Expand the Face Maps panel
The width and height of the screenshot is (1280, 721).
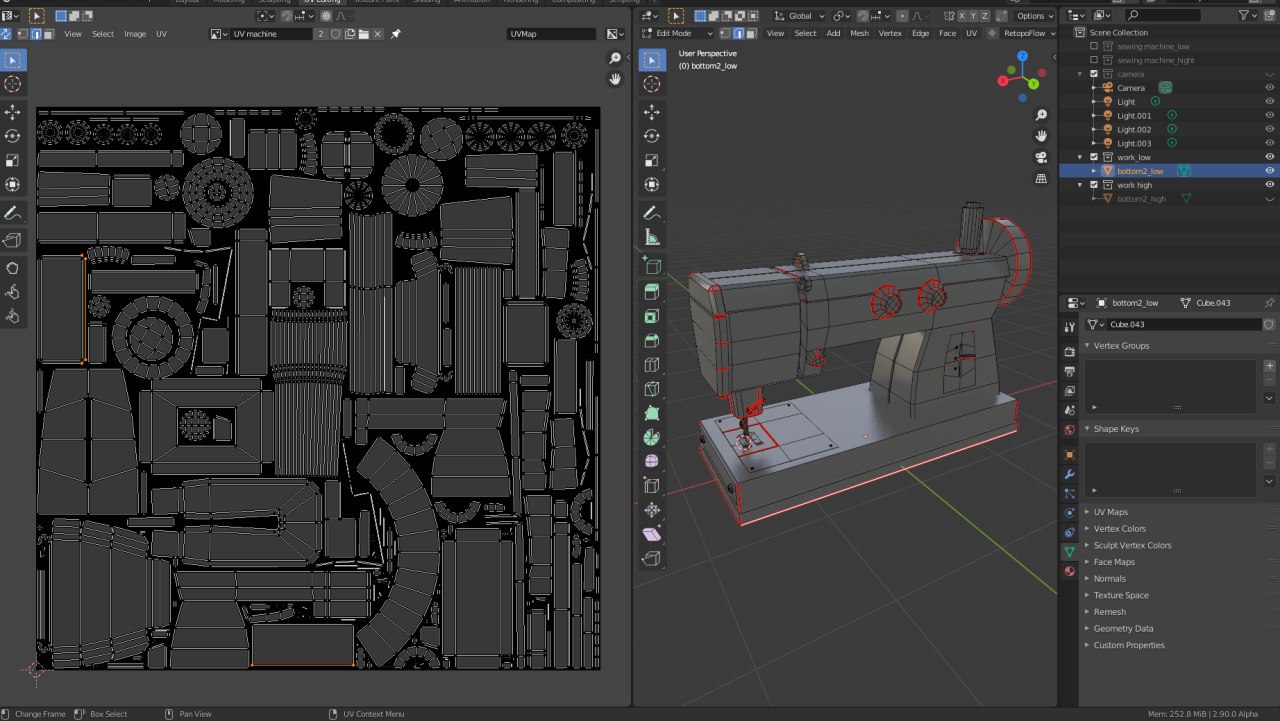pyautogui.click(x=1113, y=562)
